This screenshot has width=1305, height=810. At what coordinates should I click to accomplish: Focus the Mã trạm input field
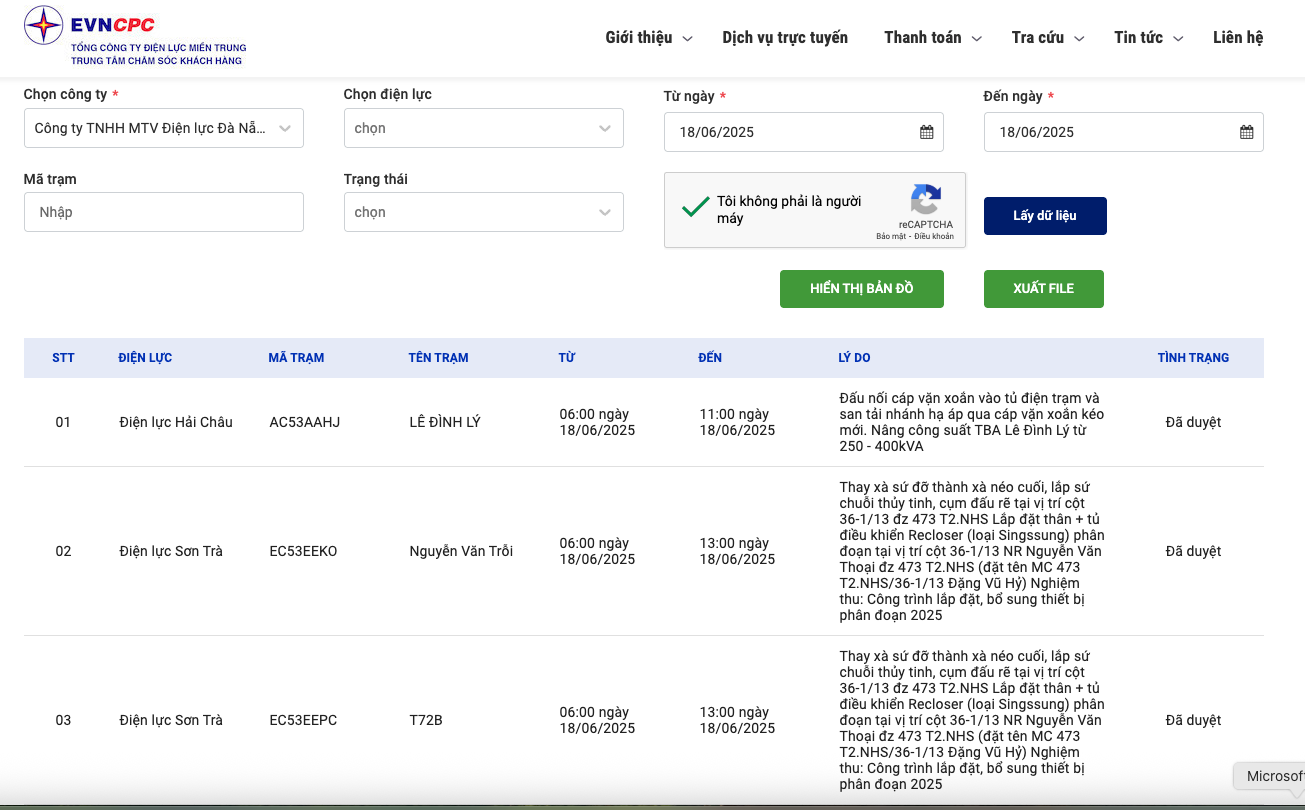pos(164,212)
